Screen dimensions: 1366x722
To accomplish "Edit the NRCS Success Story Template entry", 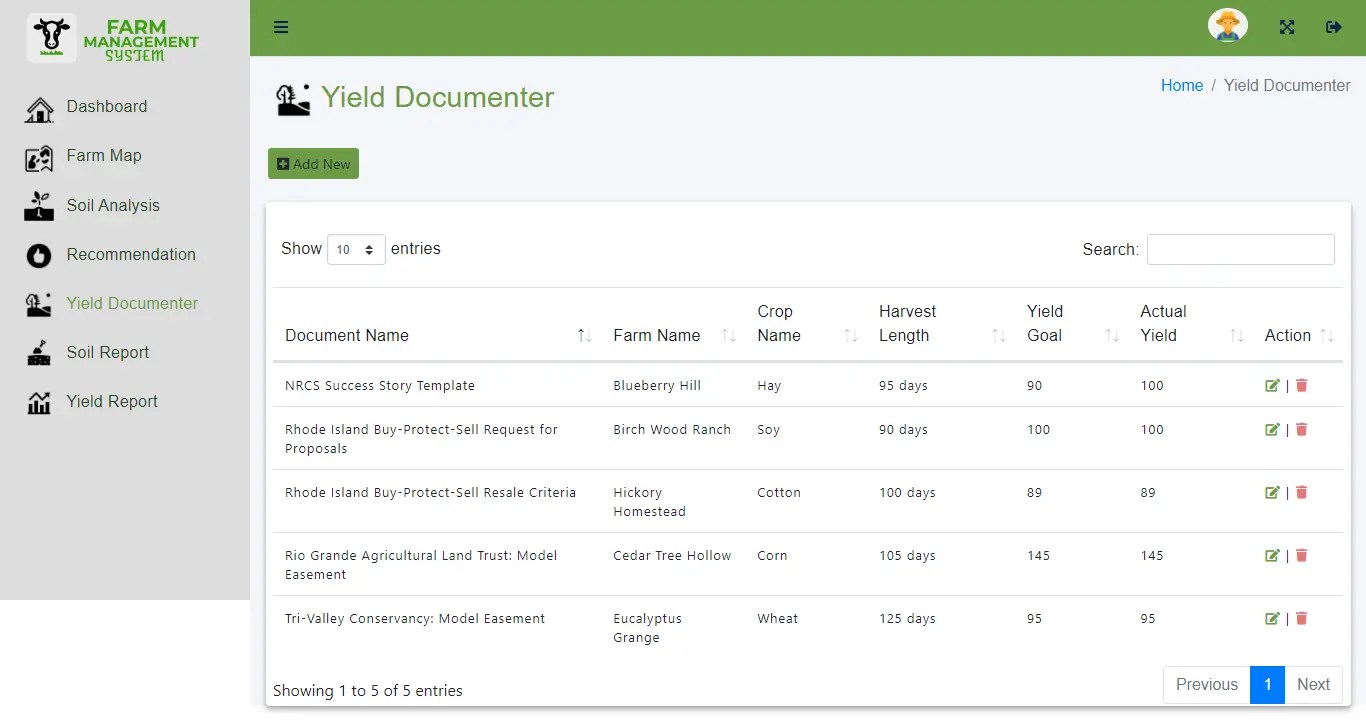I will point(1272,385).
